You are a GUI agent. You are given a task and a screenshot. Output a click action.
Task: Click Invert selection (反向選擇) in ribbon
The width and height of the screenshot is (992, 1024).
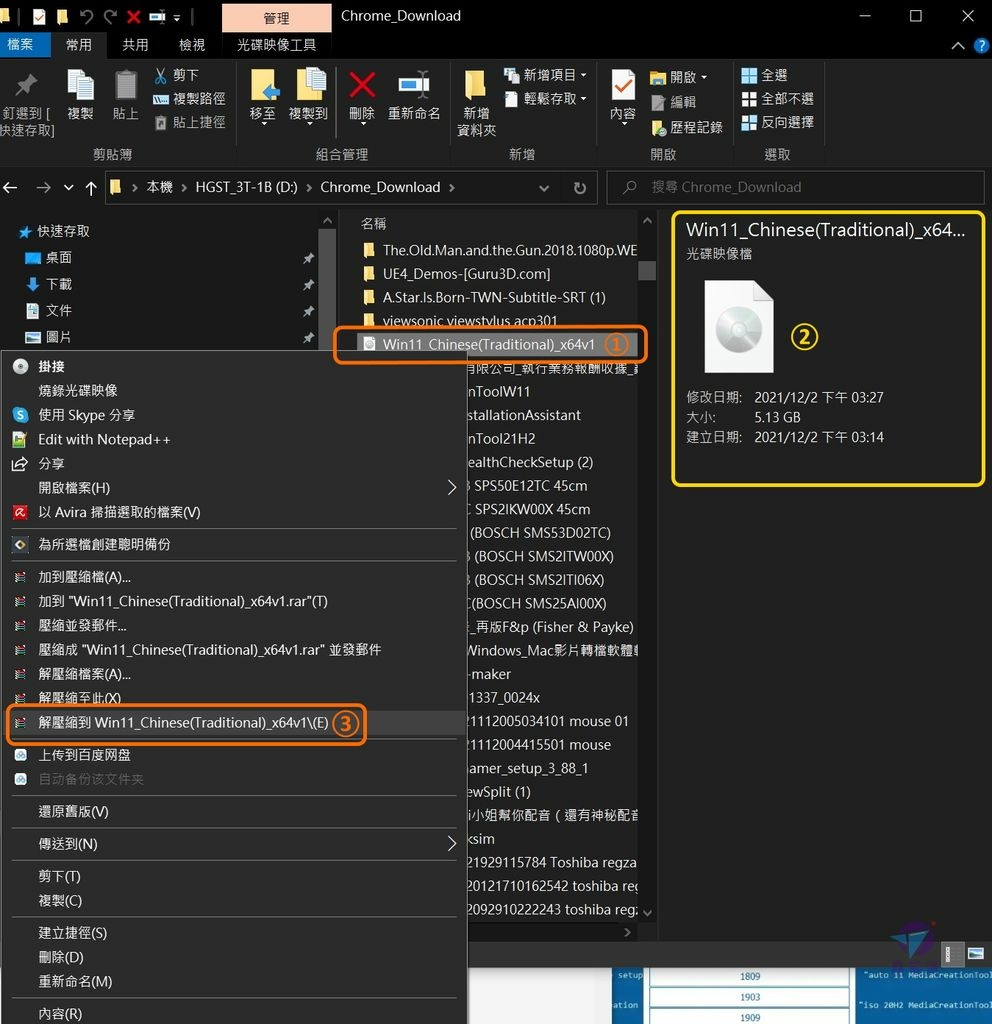[x=778, y=122]
